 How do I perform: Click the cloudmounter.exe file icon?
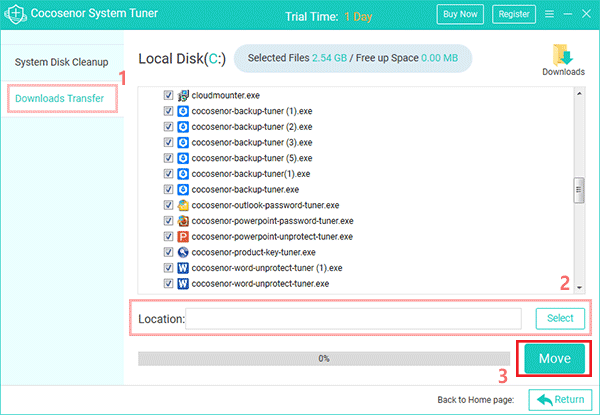(183, 95)
